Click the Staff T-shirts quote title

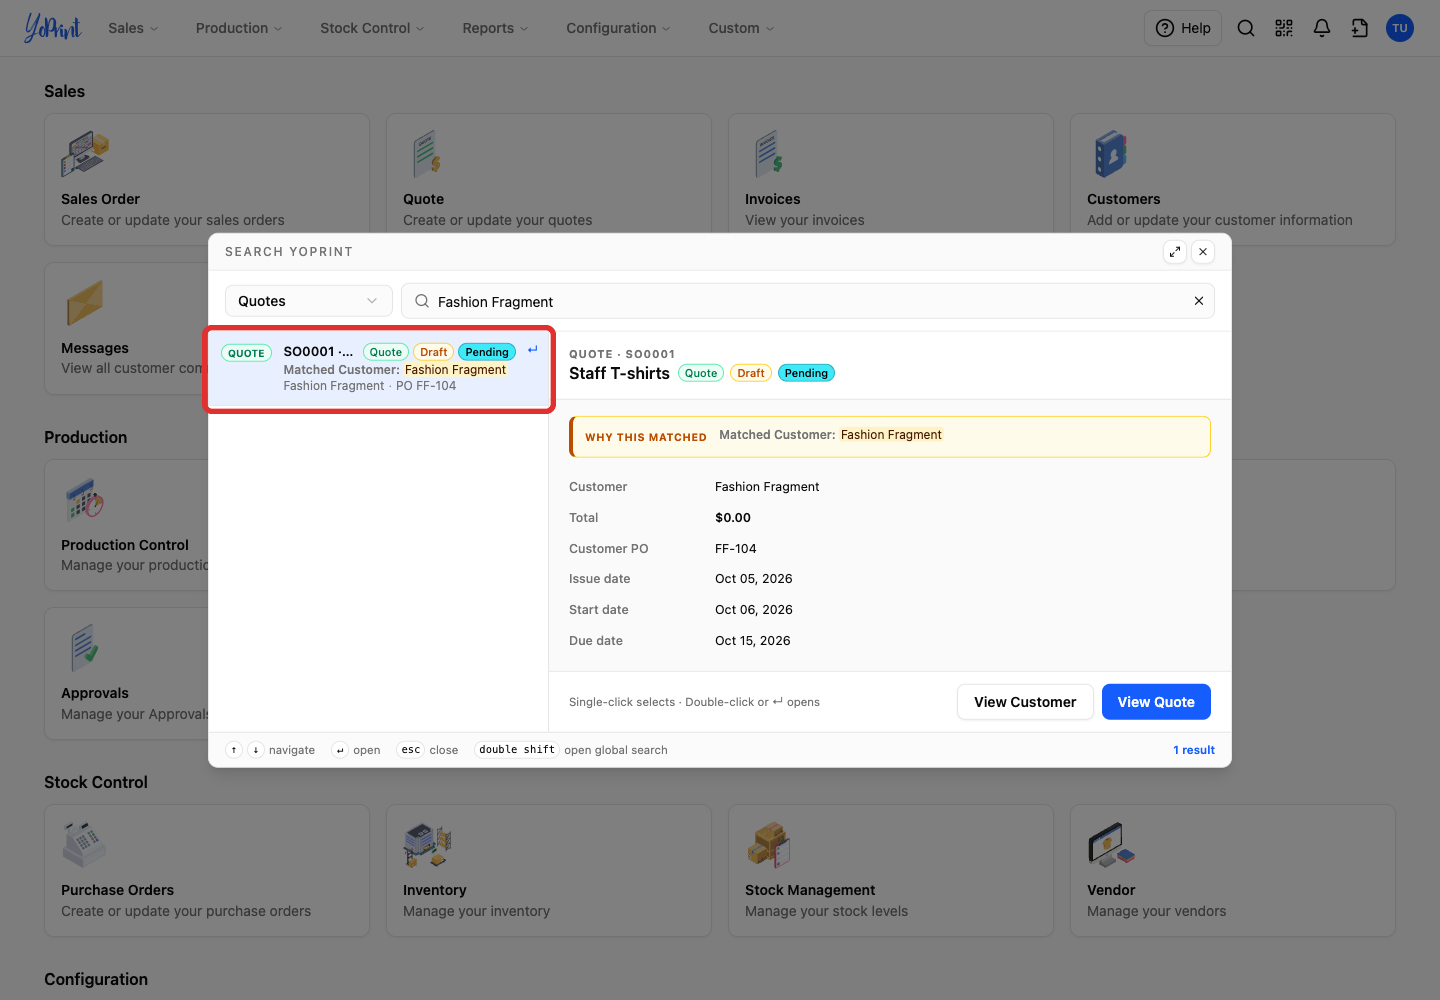coord(619,373)
